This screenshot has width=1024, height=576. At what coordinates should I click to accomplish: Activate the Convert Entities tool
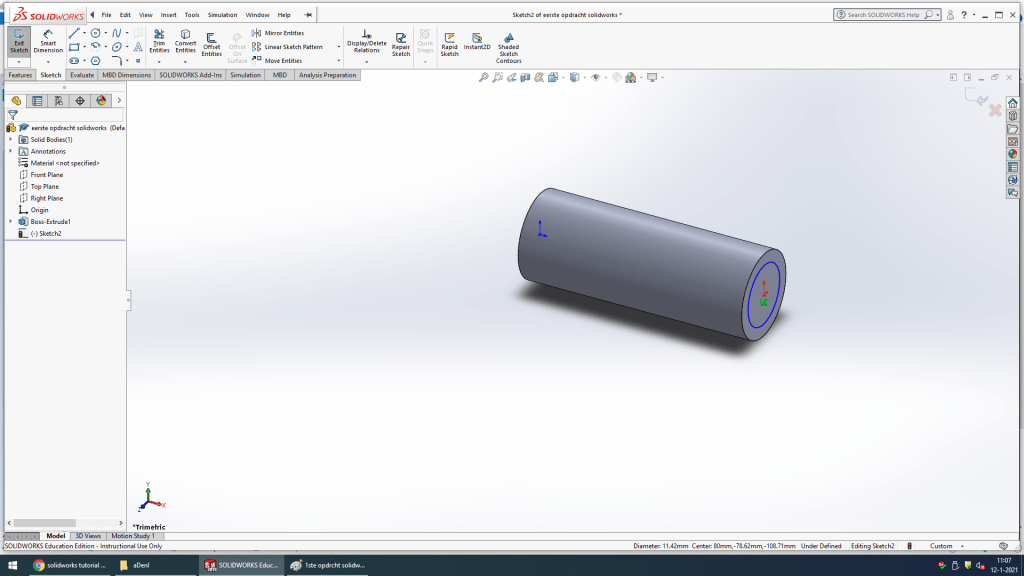coord(185,41)
